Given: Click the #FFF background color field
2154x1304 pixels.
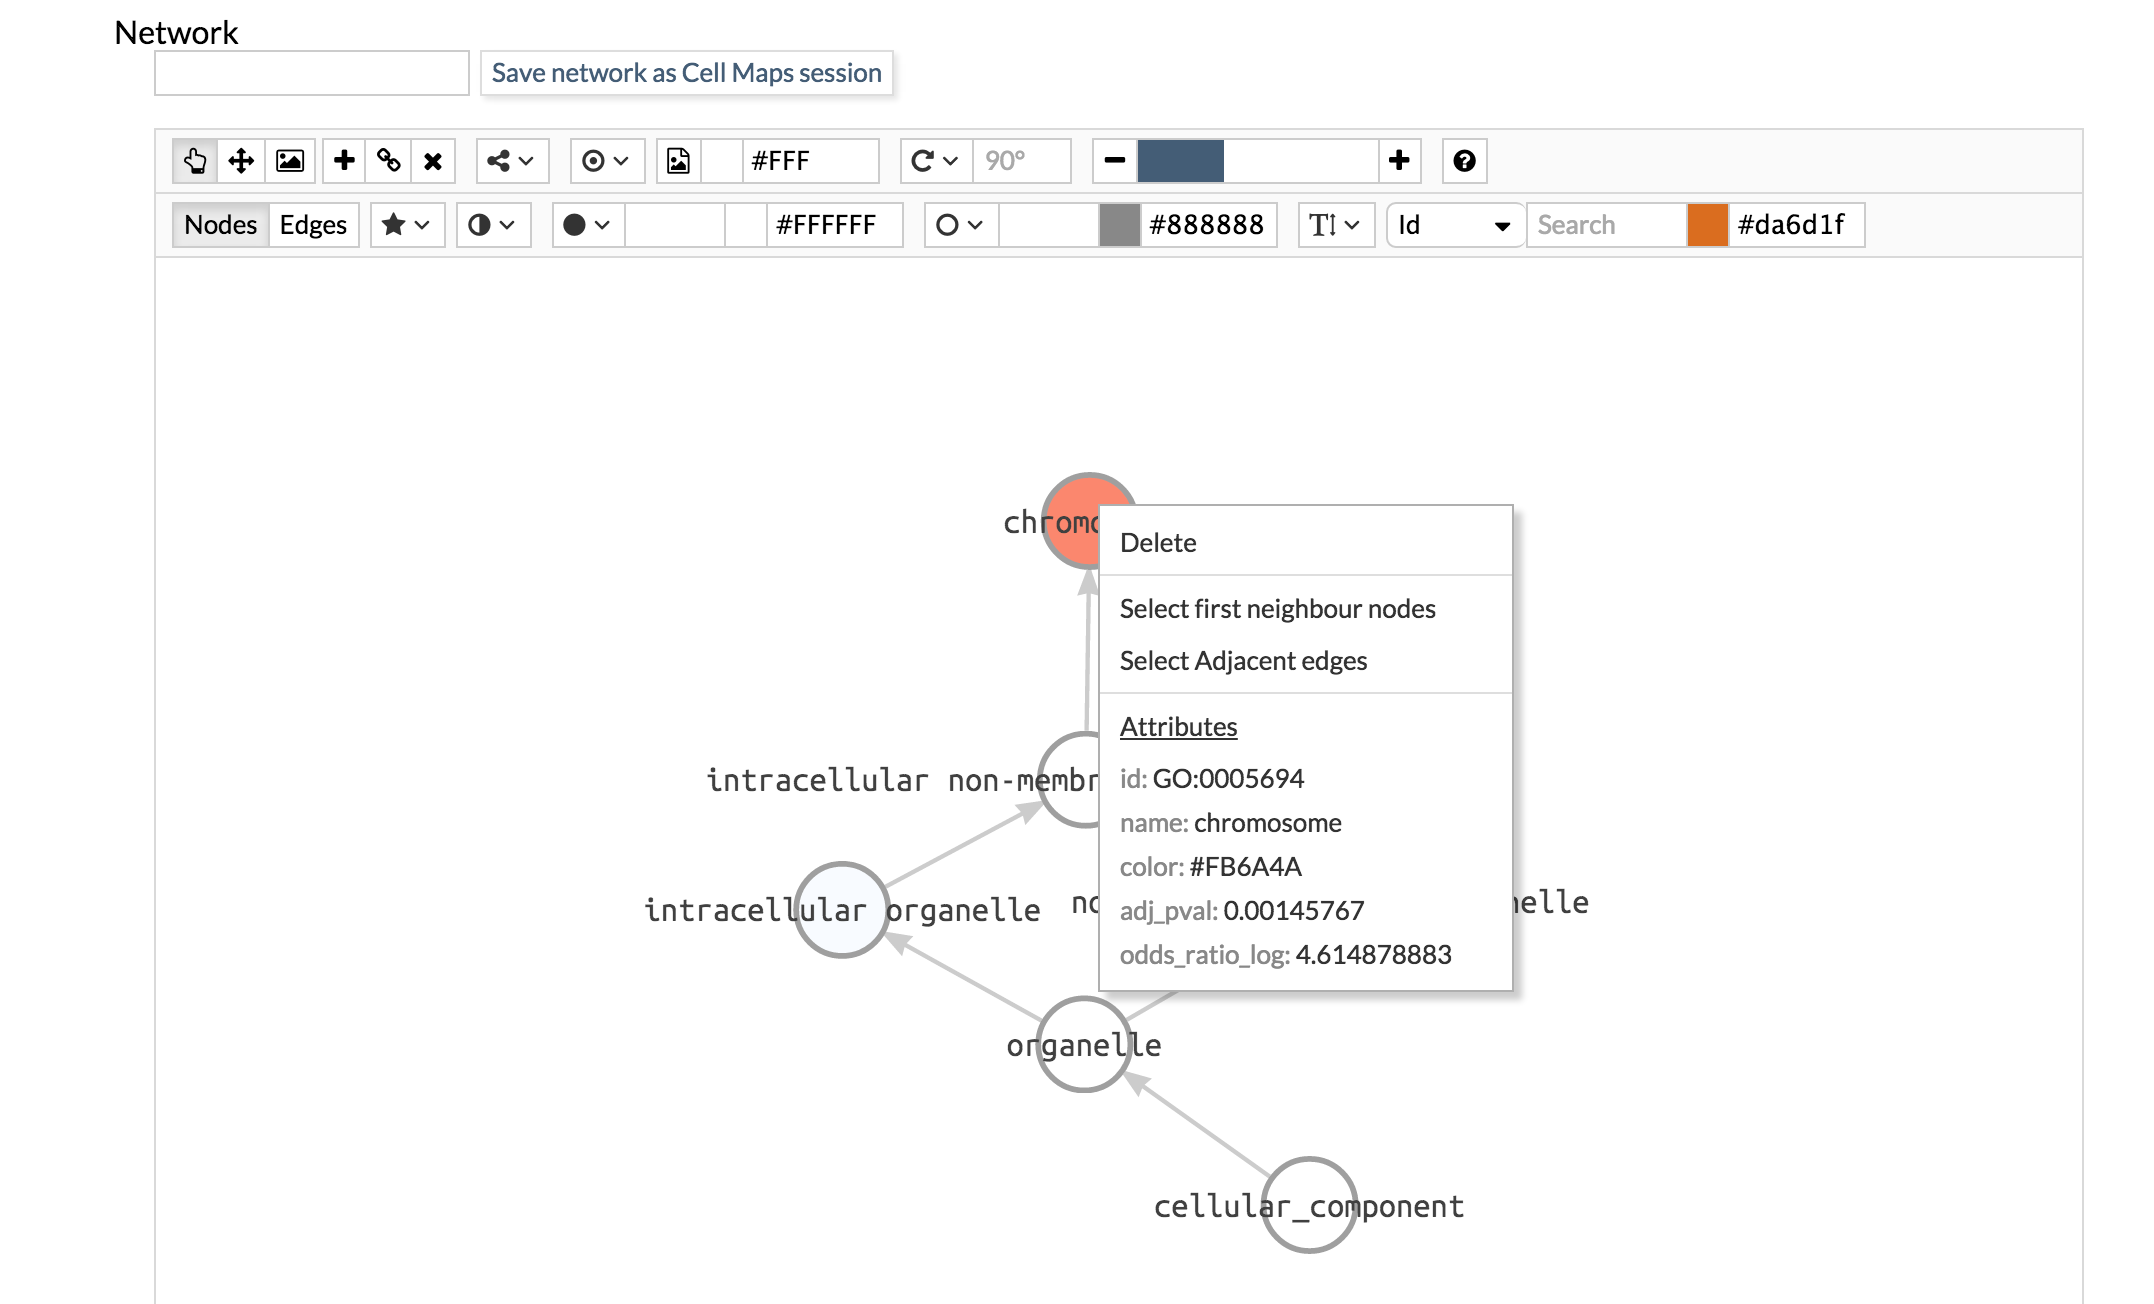Looking at the screenshot, I should 810,161.
